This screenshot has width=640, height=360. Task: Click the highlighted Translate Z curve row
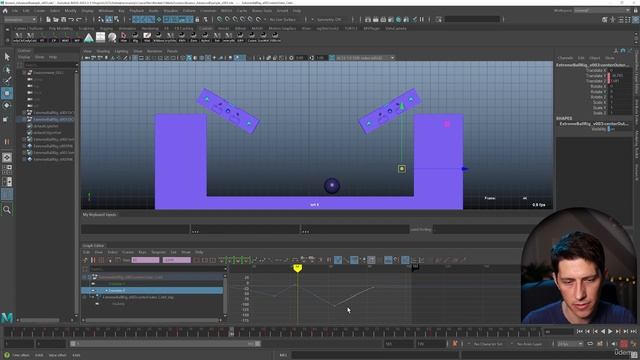(152, 290)
